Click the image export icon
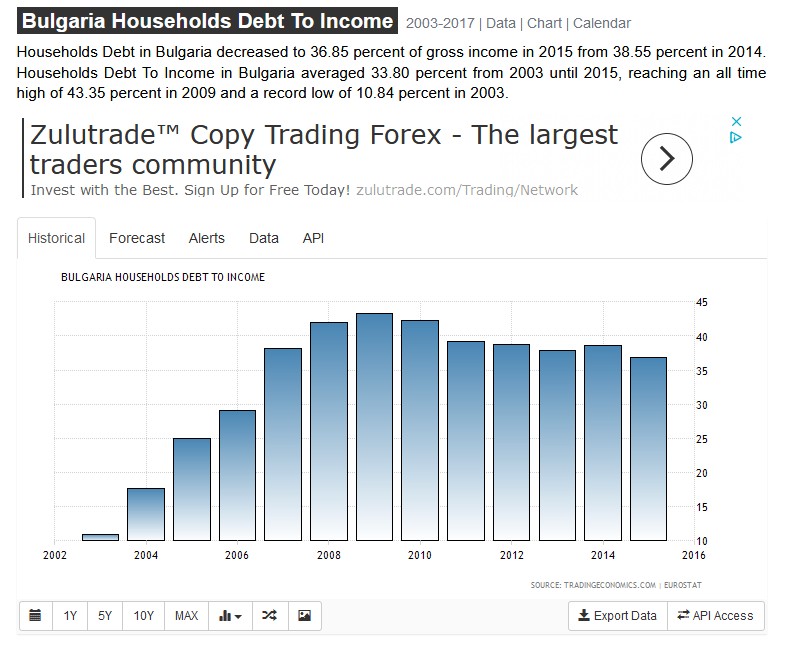Viewport: 786px width, 652px height. pyautogui.click(x=305, y=616)
